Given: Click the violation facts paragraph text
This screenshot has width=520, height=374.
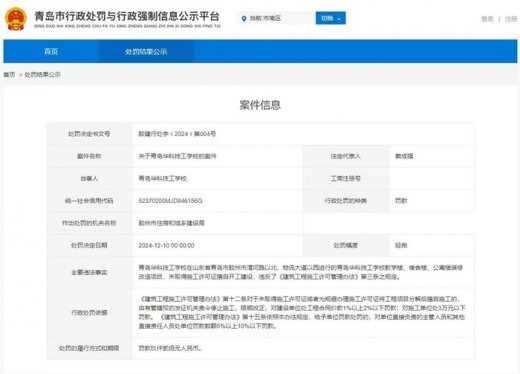Looking at the screenshot, I should (x=301, y=272).
